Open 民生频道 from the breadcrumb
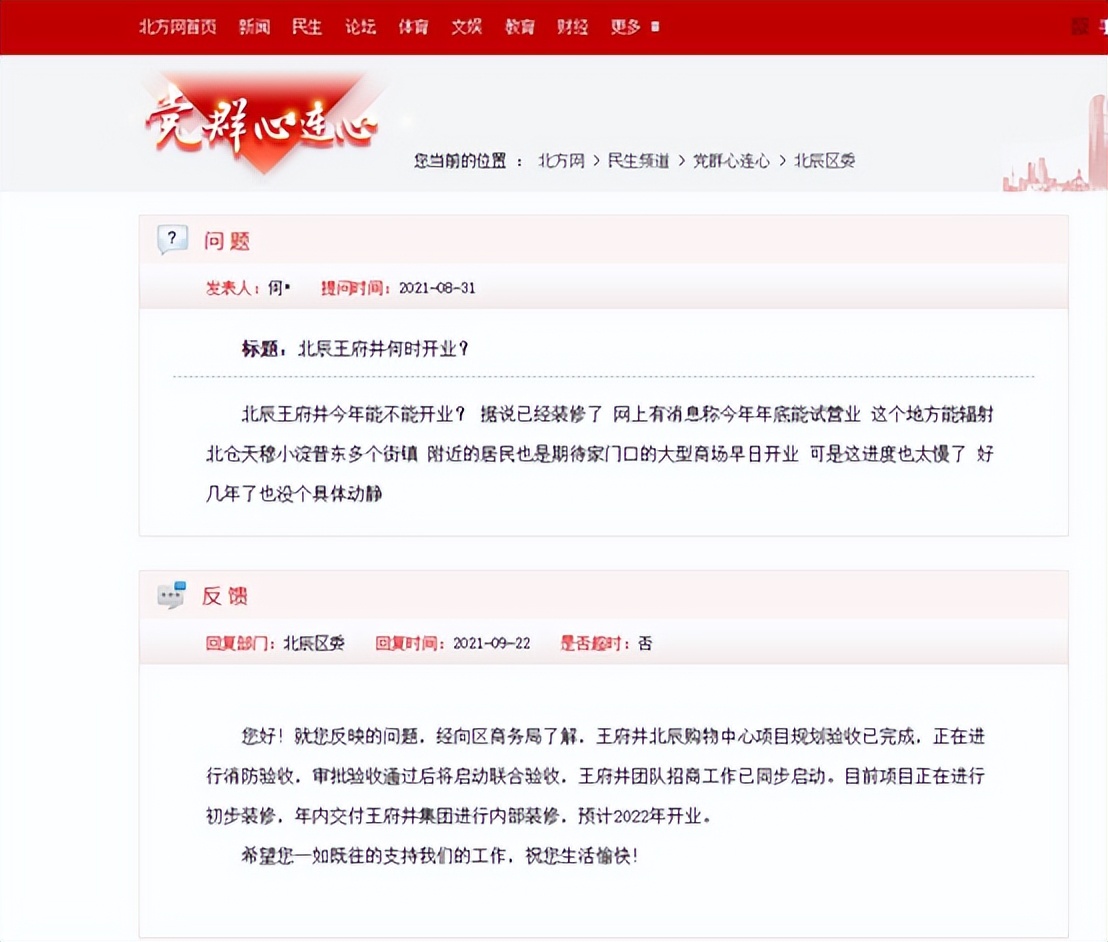1108x942 pixels. (x=640, y=161)
